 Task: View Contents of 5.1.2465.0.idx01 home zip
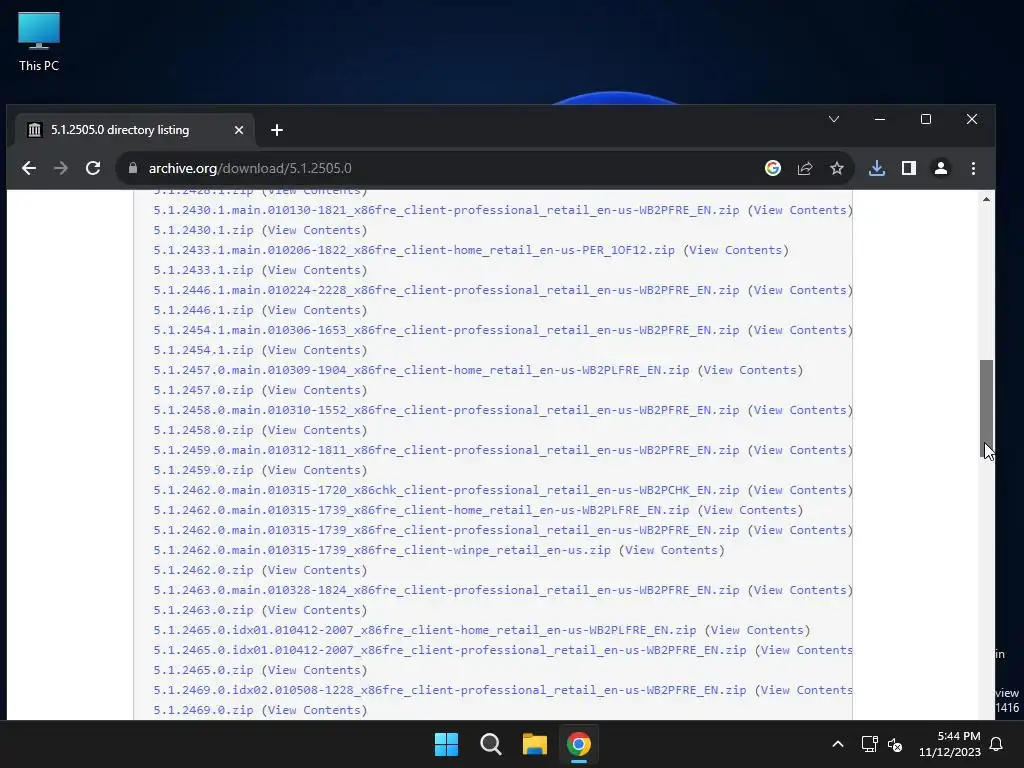pyautogui.click(x=758, y=630)
